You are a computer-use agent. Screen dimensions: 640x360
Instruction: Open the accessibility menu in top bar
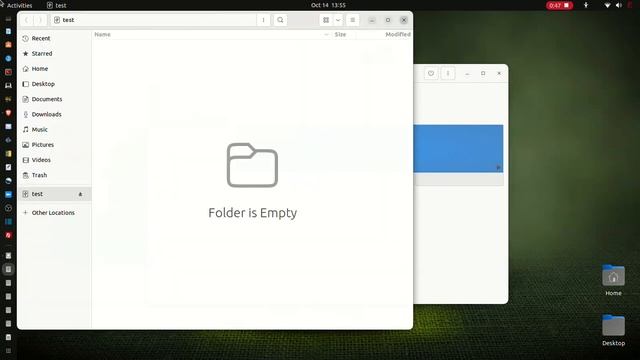coord(586,5)
